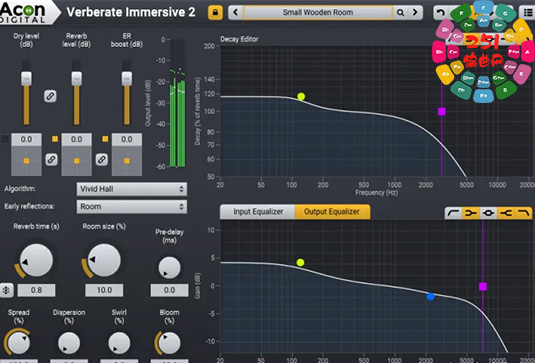This screenshot has width=535, height=363.
Task: Toggle the low shelf filter icon
Action: (x=471, y=213)
